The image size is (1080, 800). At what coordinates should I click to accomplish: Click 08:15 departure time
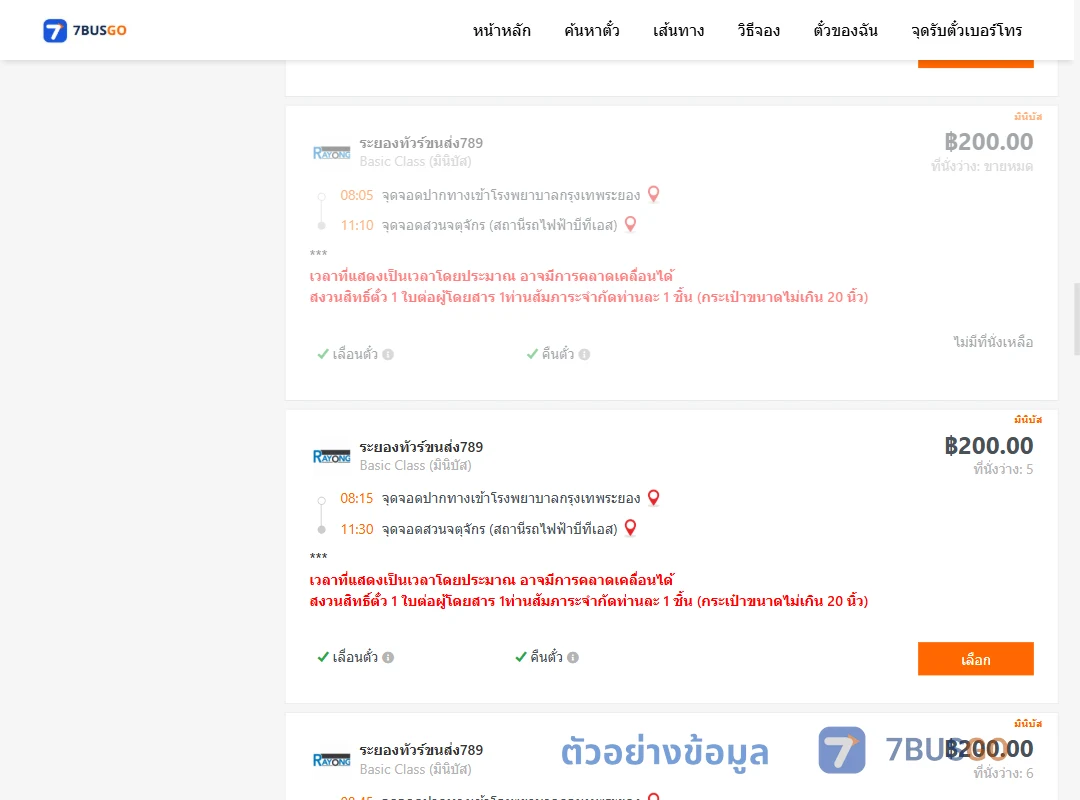pyautogui.click(x=356, y=498)
